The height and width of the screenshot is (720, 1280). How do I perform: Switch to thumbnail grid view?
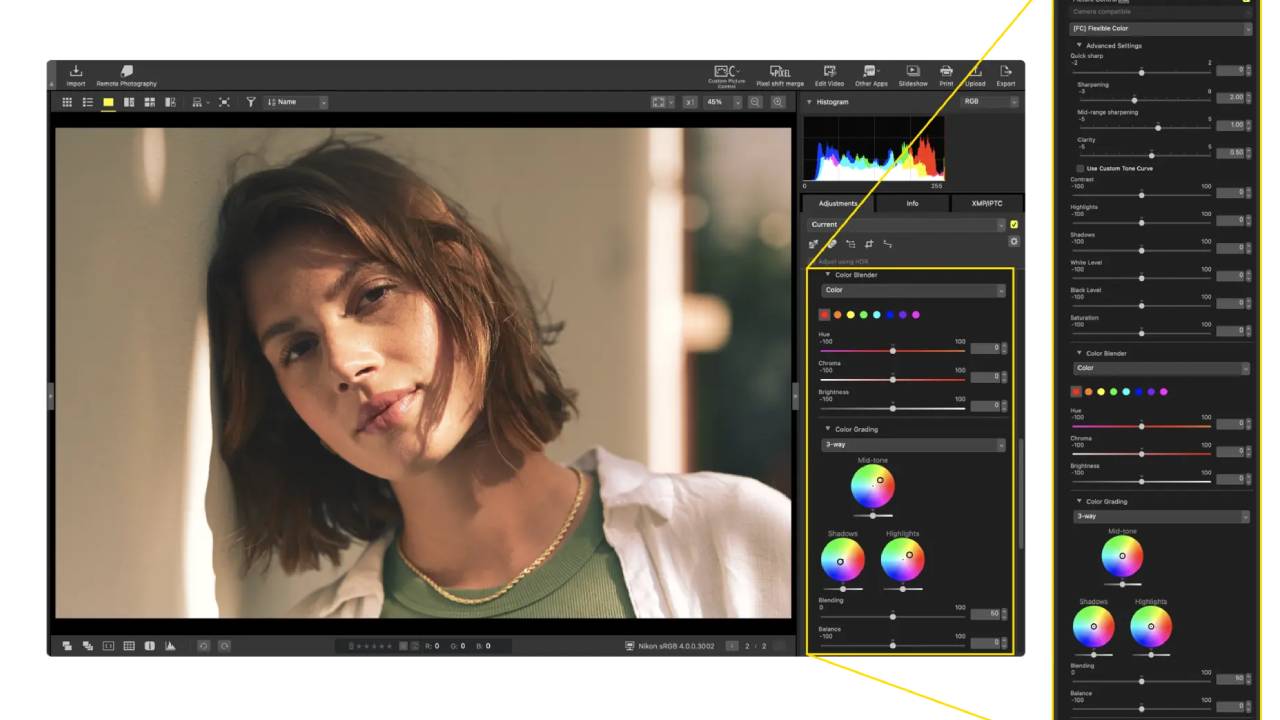point(67,102)
